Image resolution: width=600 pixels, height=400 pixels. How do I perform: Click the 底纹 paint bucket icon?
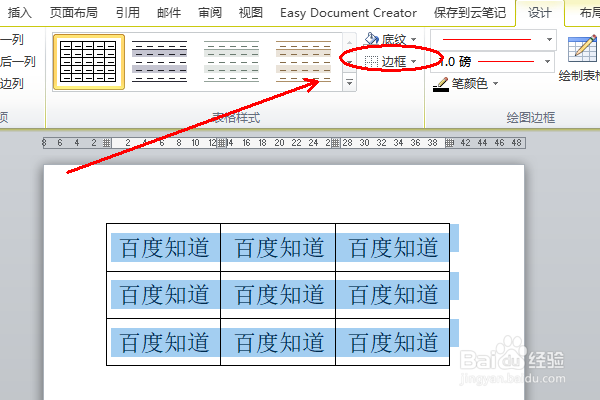pos(372,39)
